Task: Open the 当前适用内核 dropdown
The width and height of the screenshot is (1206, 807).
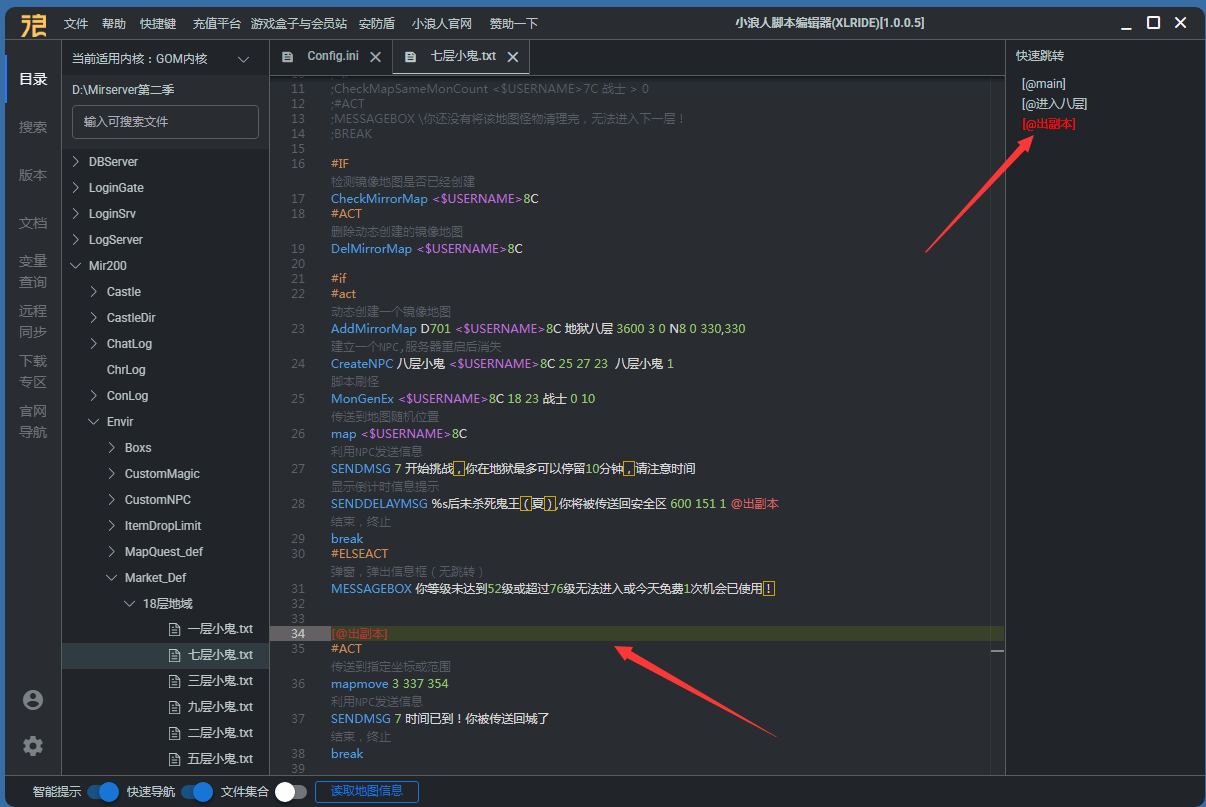Action: (x=243, y=60)
